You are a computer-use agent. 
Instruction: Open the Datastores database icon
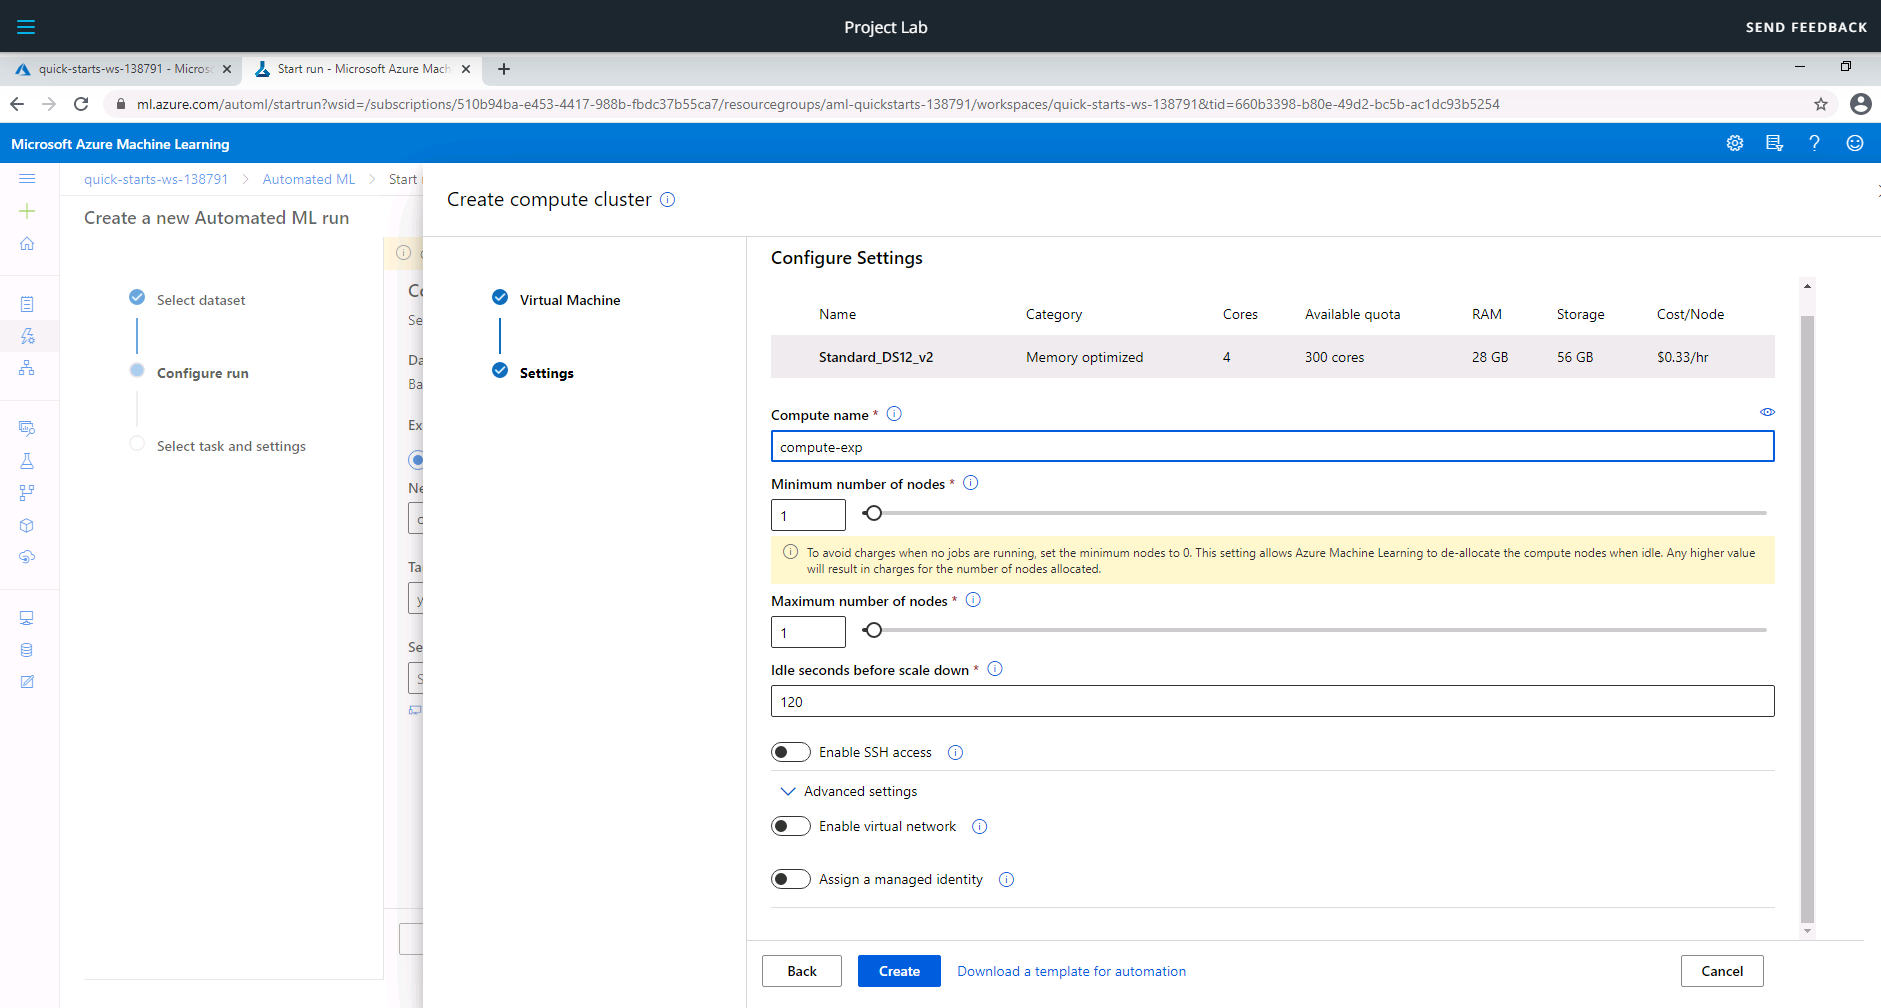pos(28,649)
